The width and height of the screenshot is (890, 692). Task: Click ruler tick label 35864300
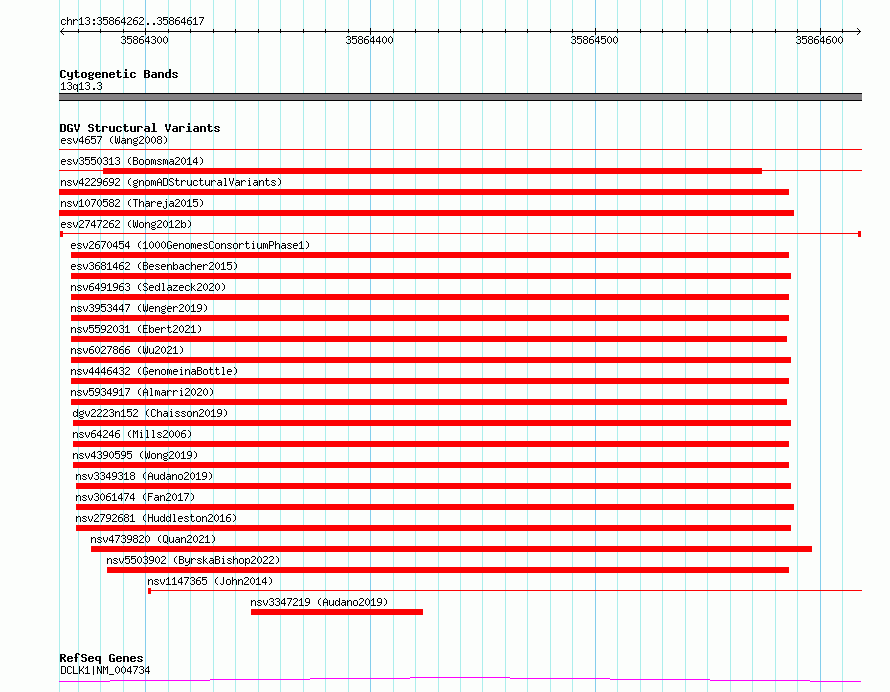click(x=144, y=40)
